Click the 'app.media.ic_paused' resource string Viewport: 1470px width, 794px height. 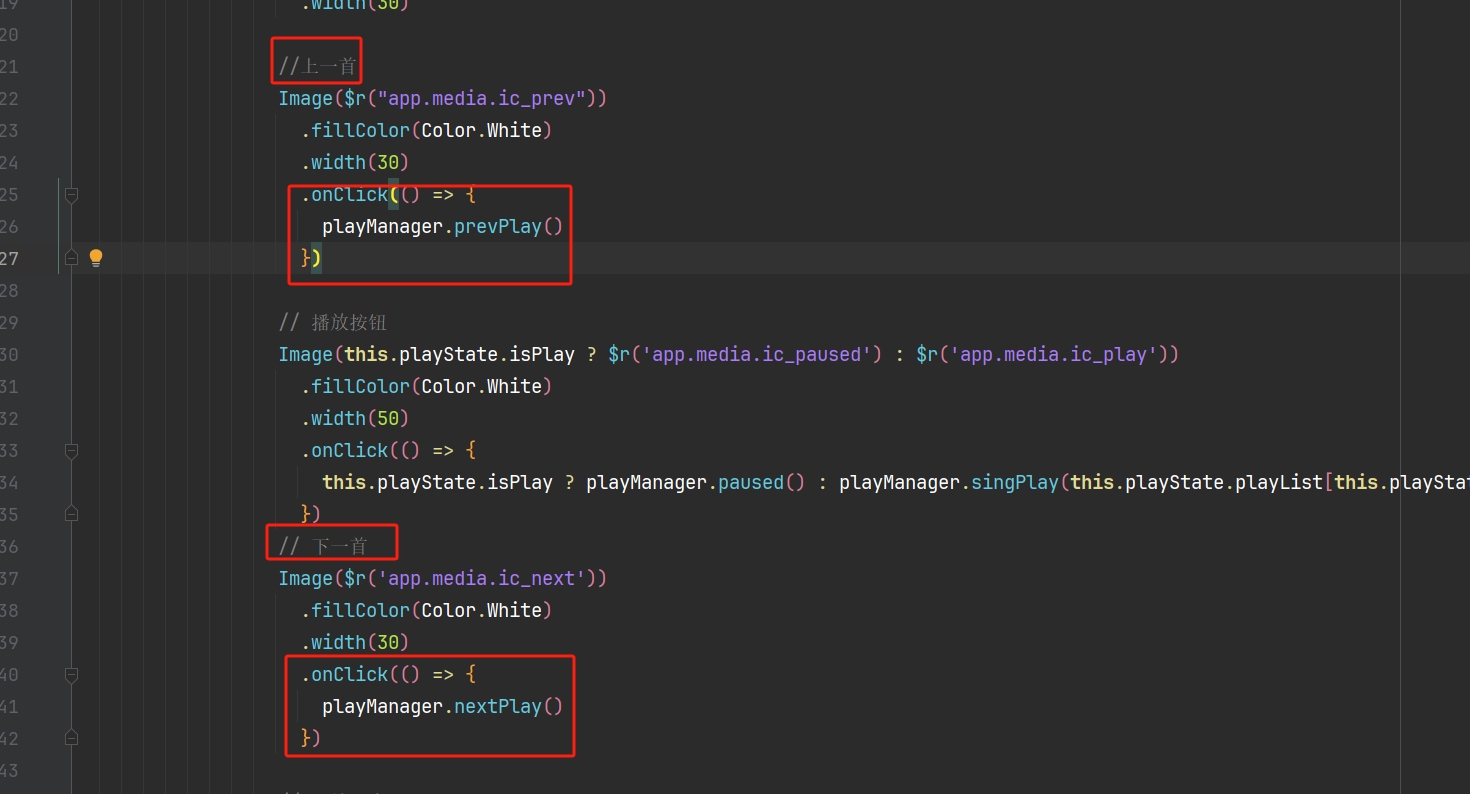click(x=762, y=355)
